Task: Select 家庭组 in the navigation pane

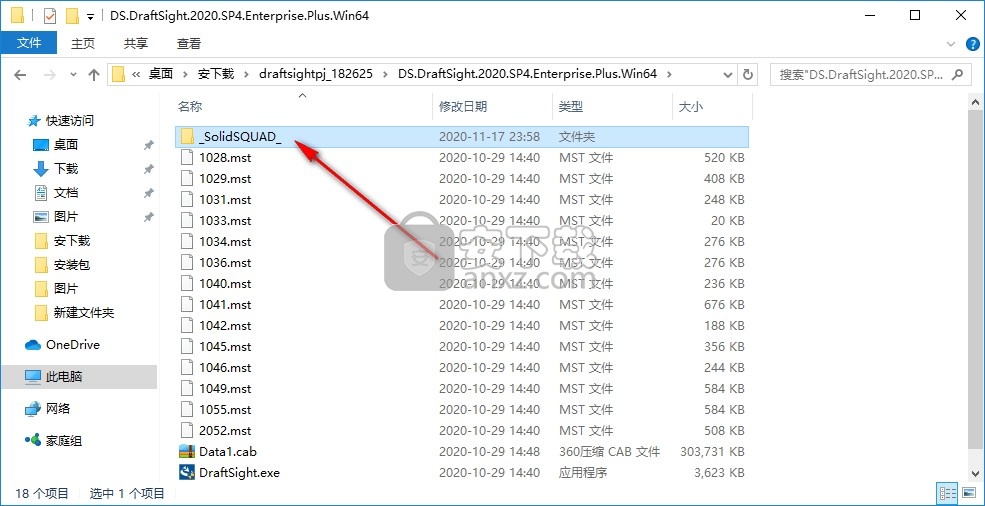Action: [63, 441]
